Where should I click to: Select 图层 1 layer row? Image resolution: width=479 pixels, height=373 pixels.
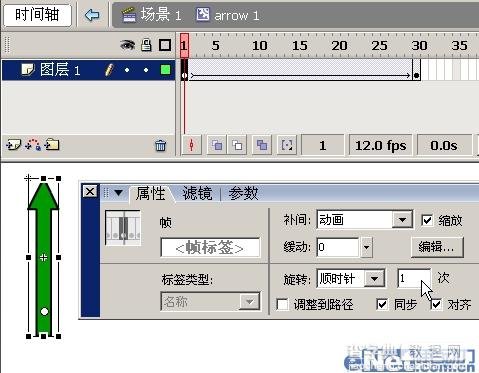click(88, 70)
